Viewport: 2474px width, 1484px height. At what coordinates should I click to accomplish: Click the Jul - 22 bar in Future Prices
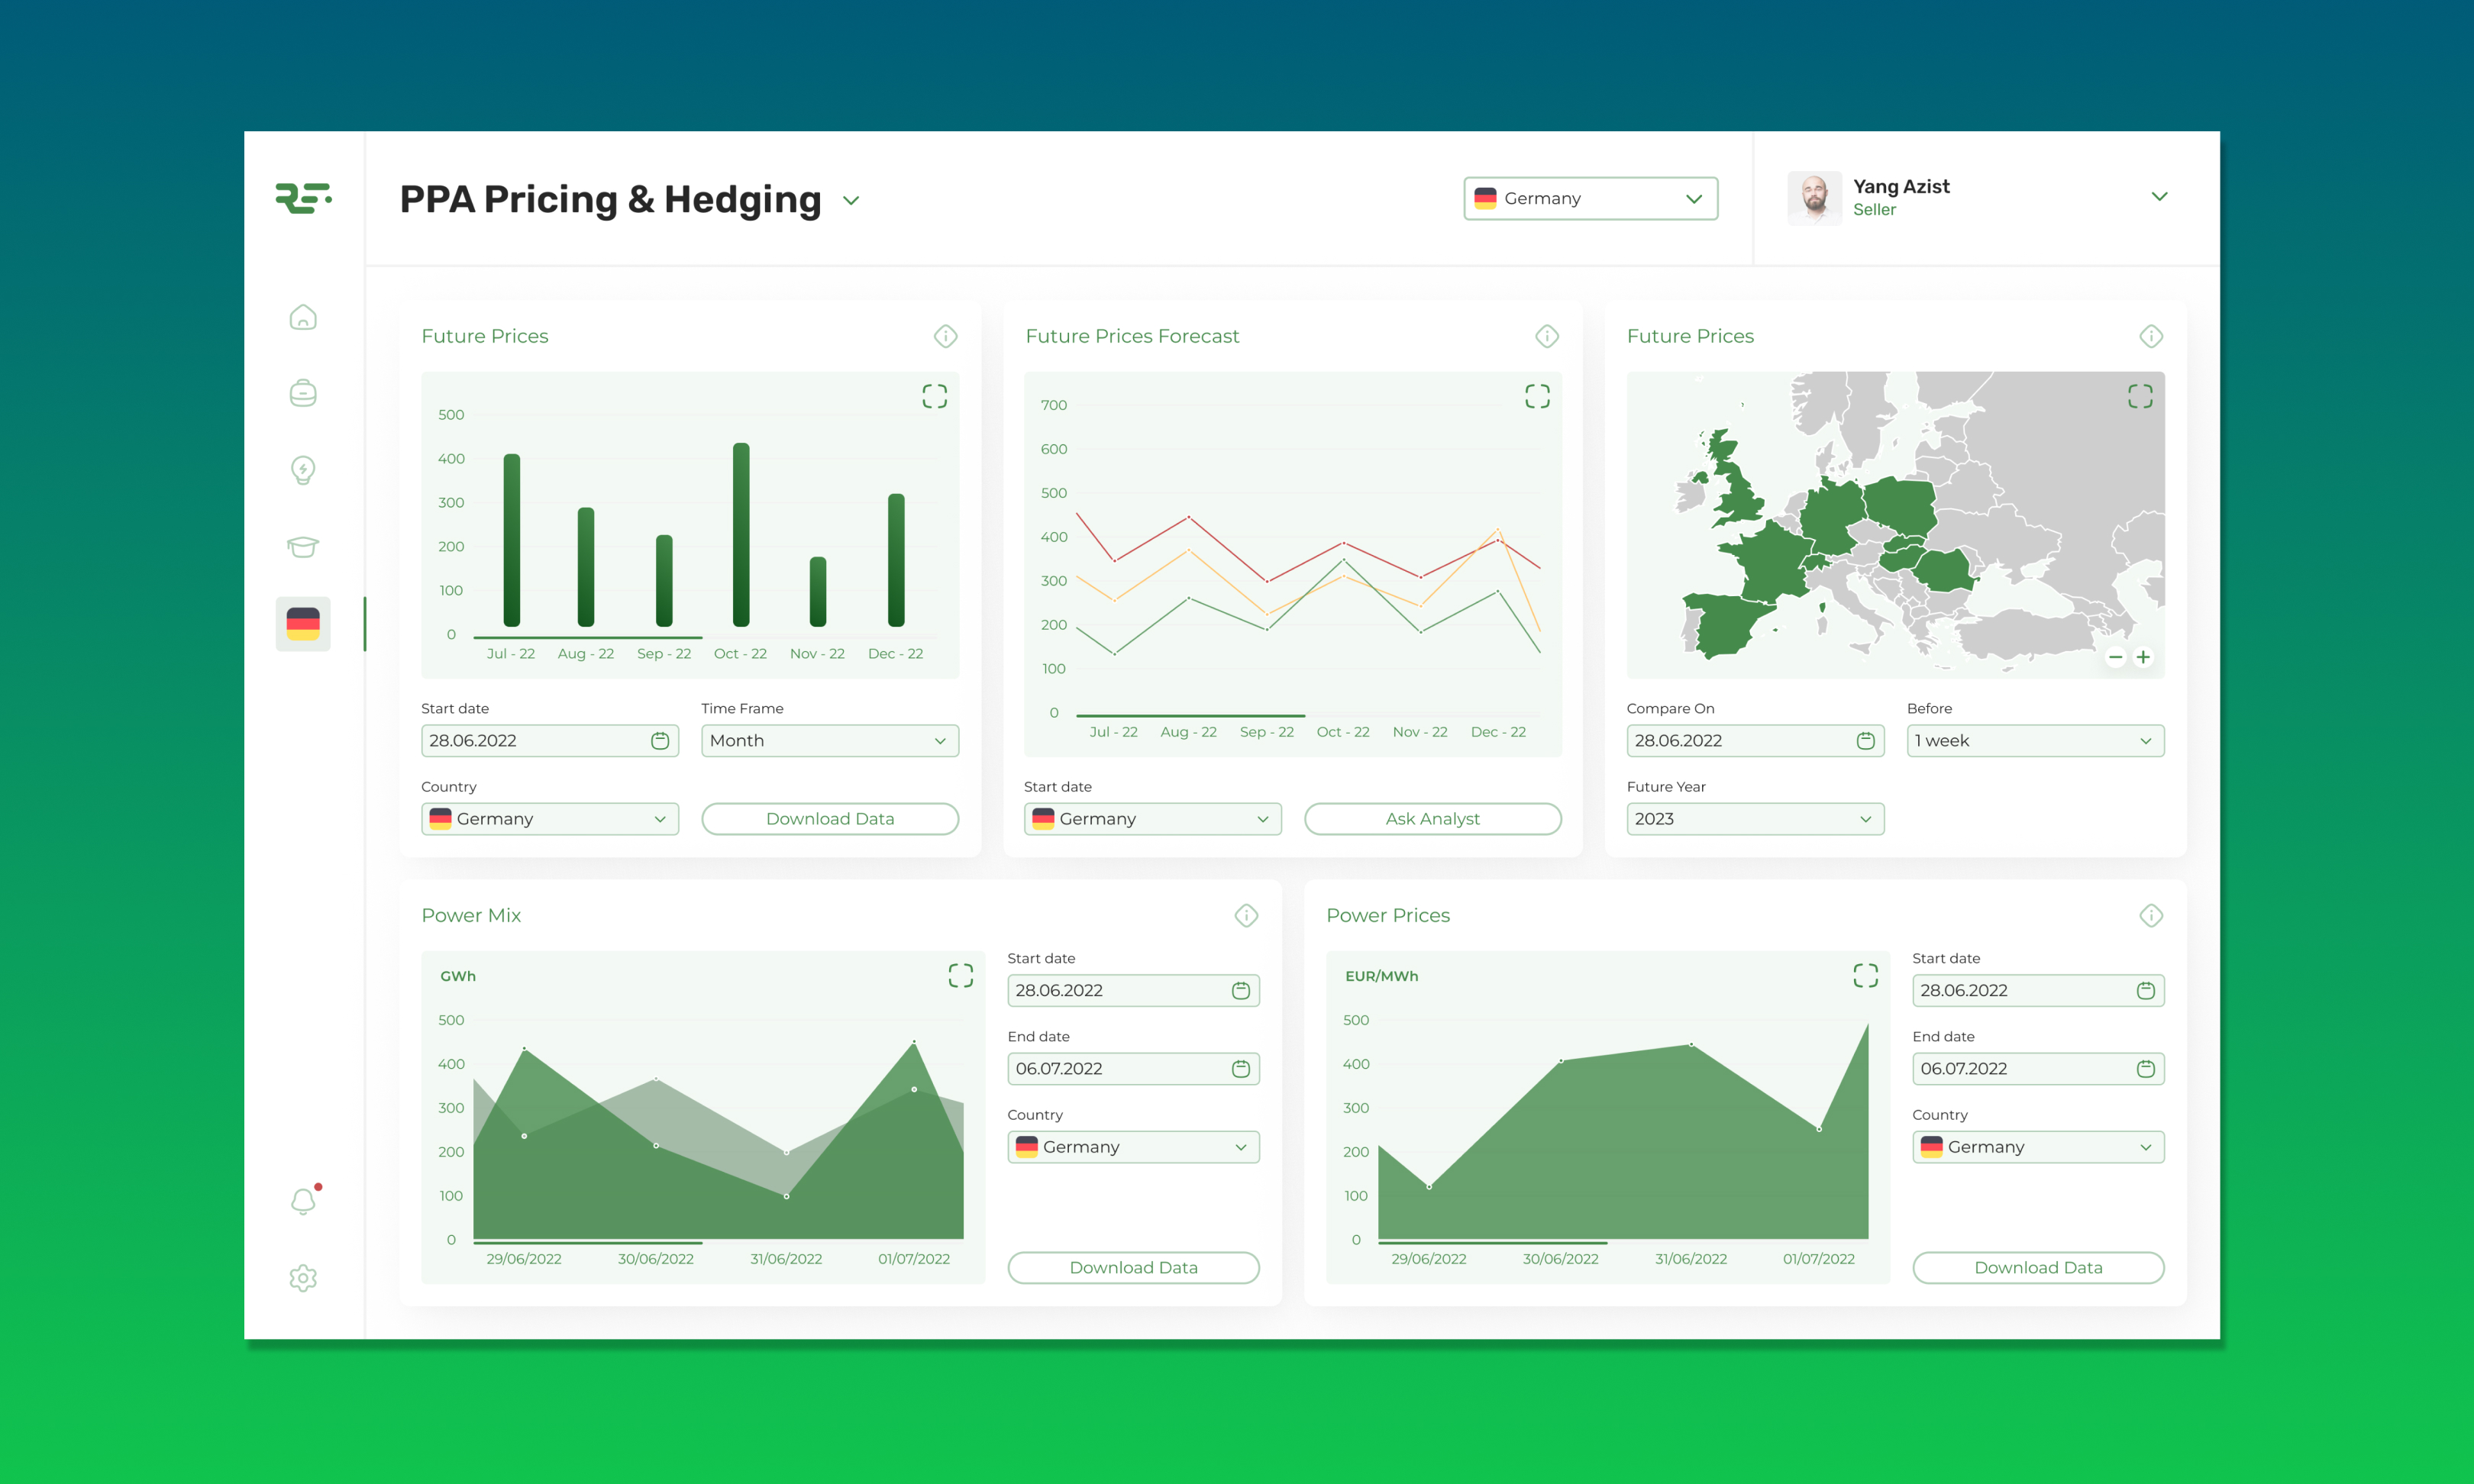511,540
